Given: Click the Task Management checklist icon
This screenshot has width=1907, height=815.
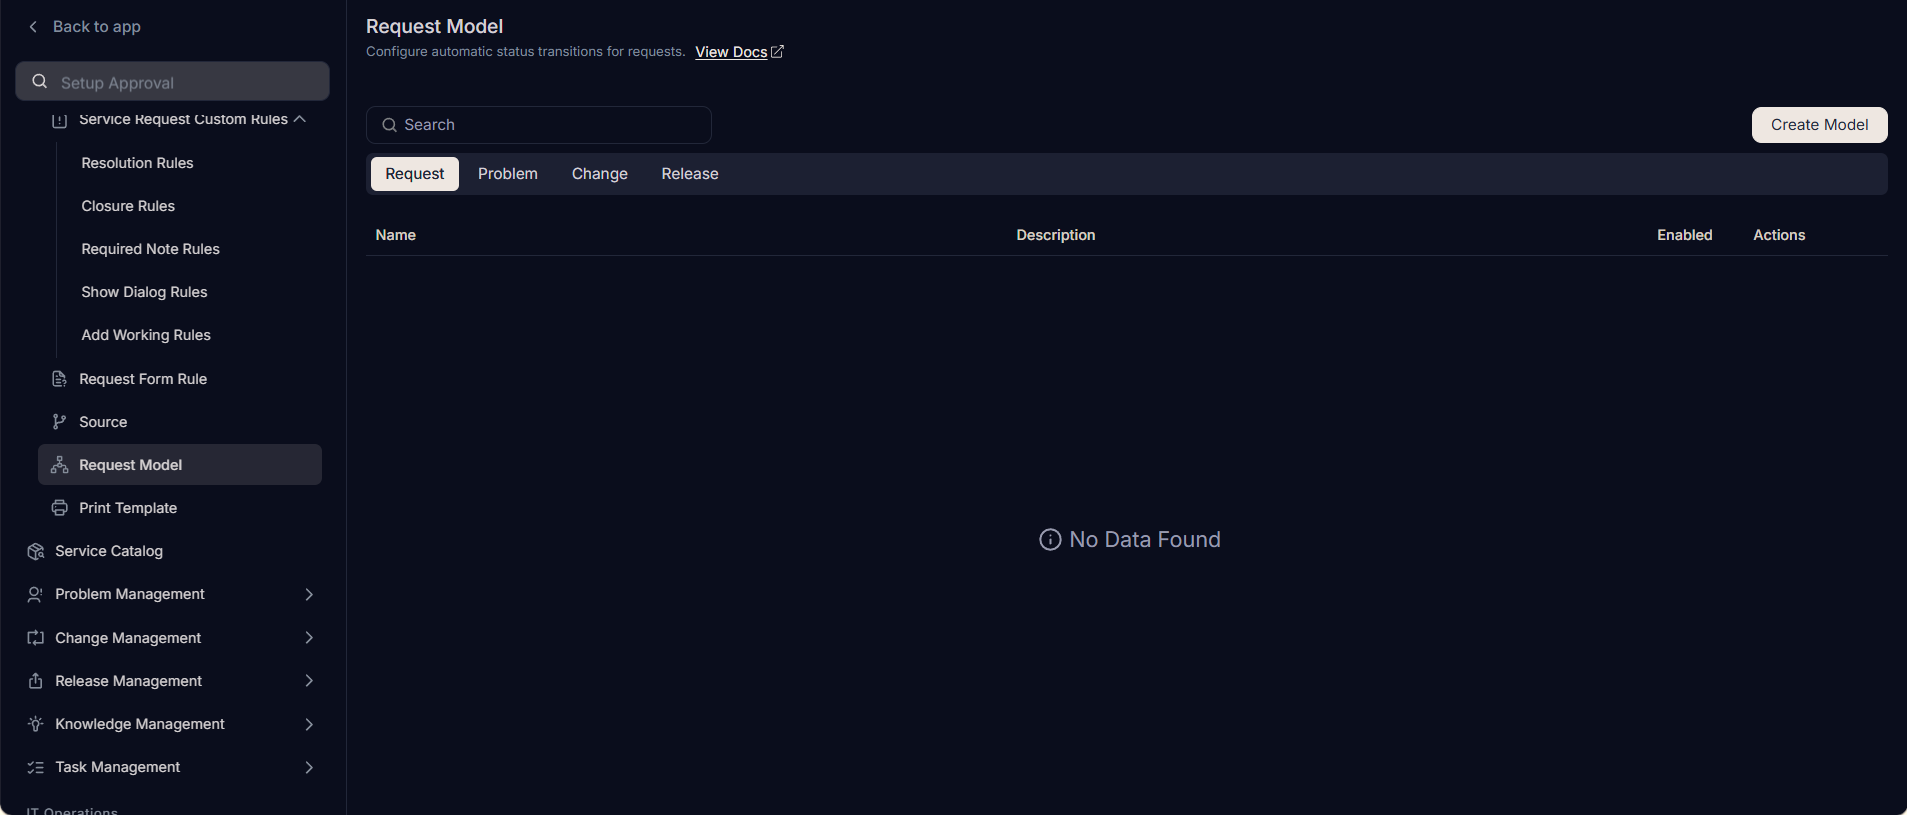Looking at the screenshot, I should pos(35,767).
